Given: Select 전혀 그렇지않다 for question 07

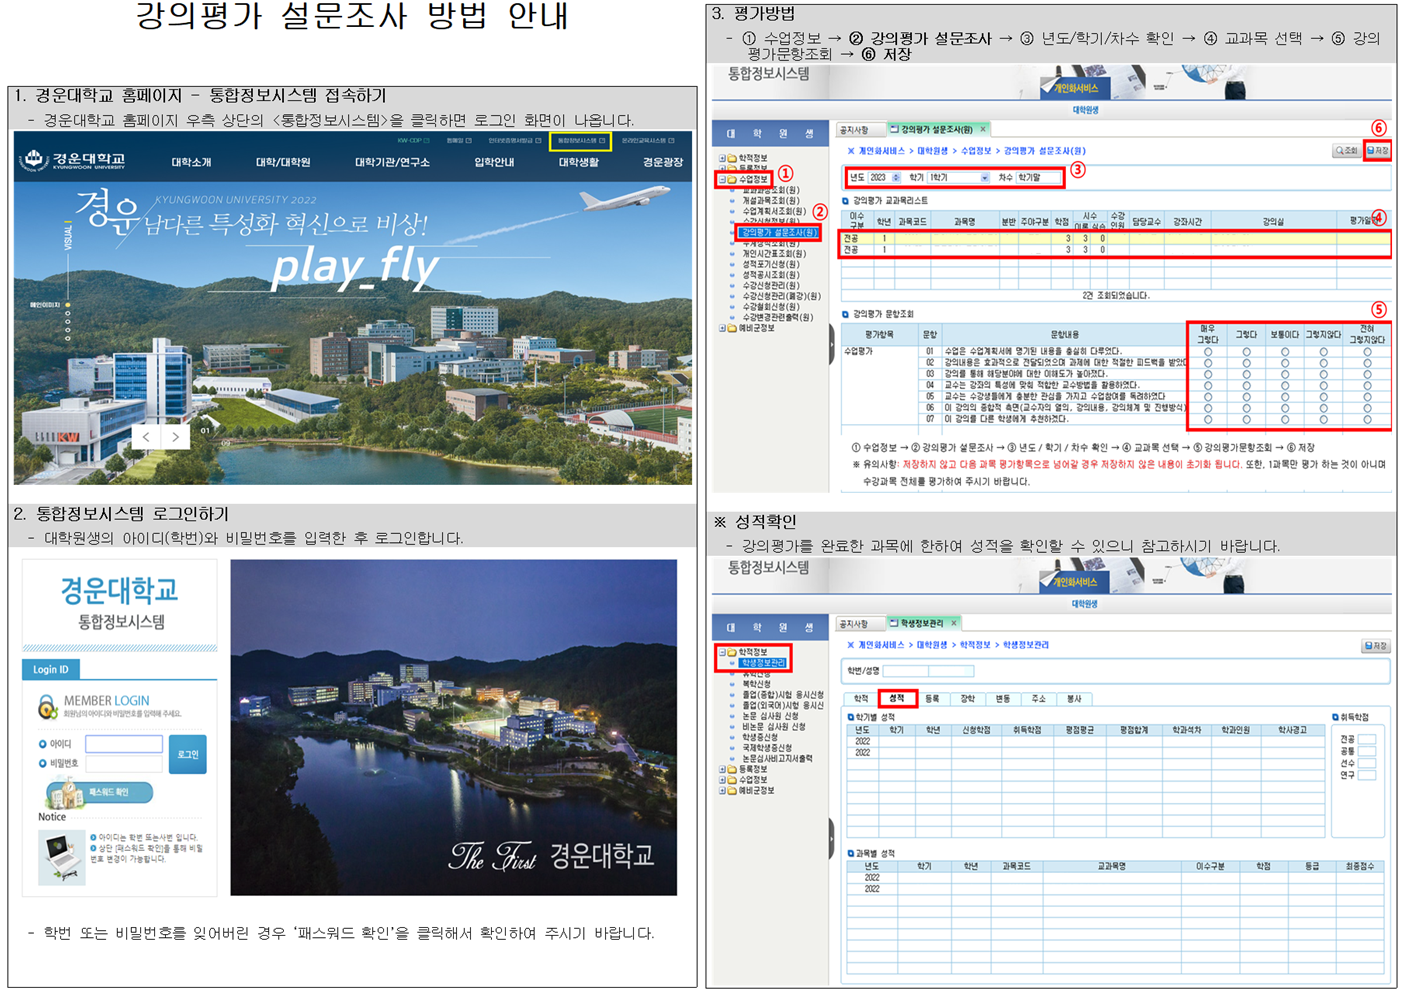Looking at the screenshot, I should tap(1367, 419).
